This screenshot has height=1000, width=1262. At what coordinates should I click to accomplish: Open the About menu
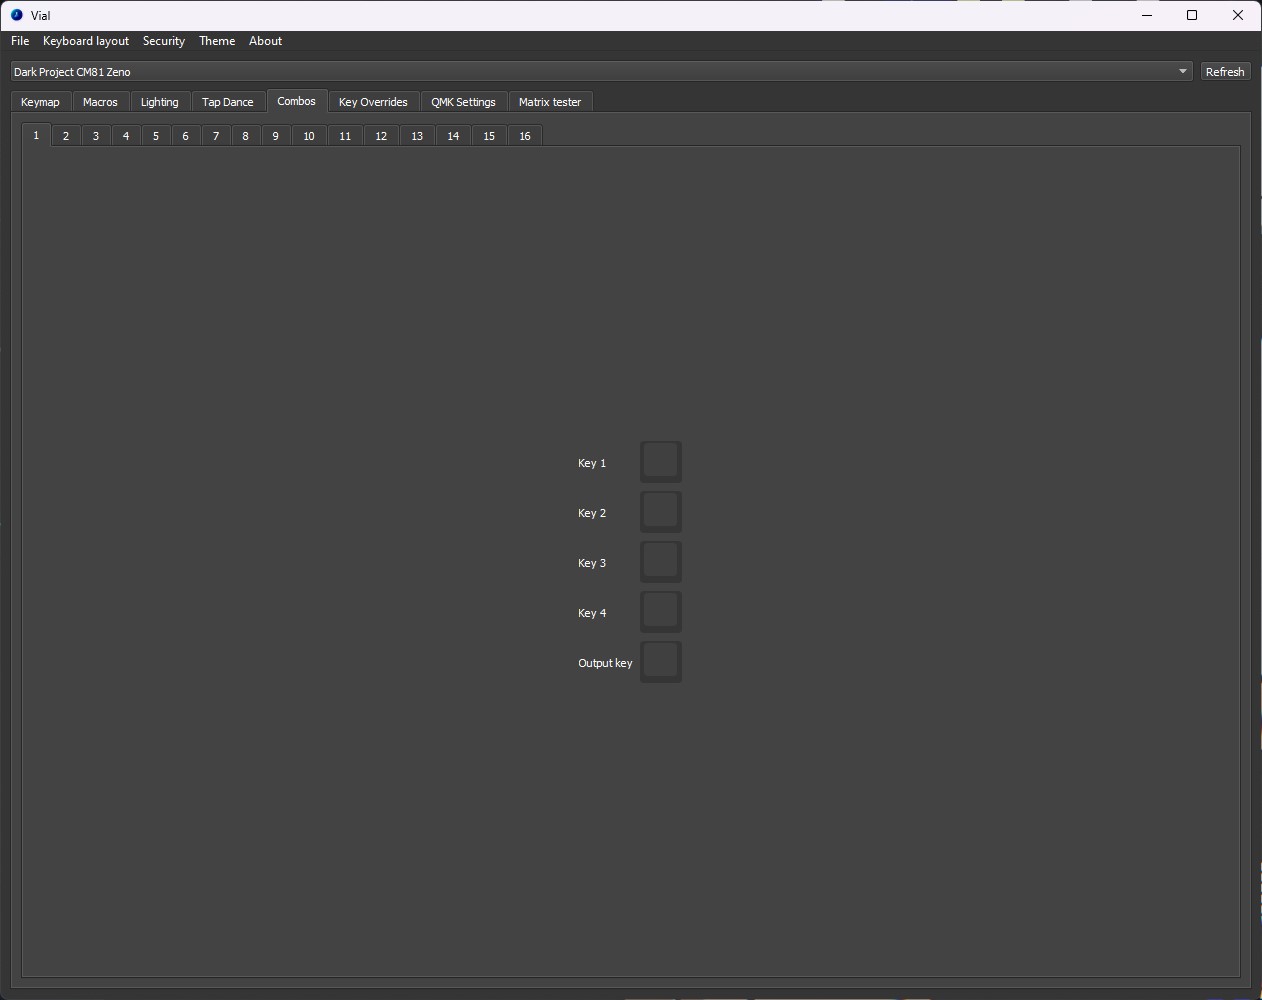[x=265, y=41]
